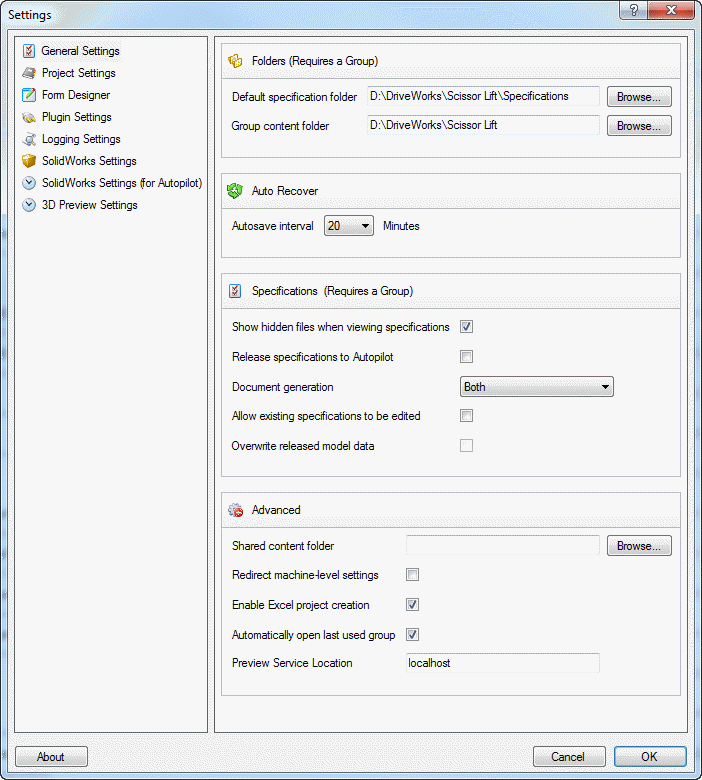Click the Group content folder path field
The height and width of the screenshot is (780, 702).
pyautogui.click(x=482, y=126)
